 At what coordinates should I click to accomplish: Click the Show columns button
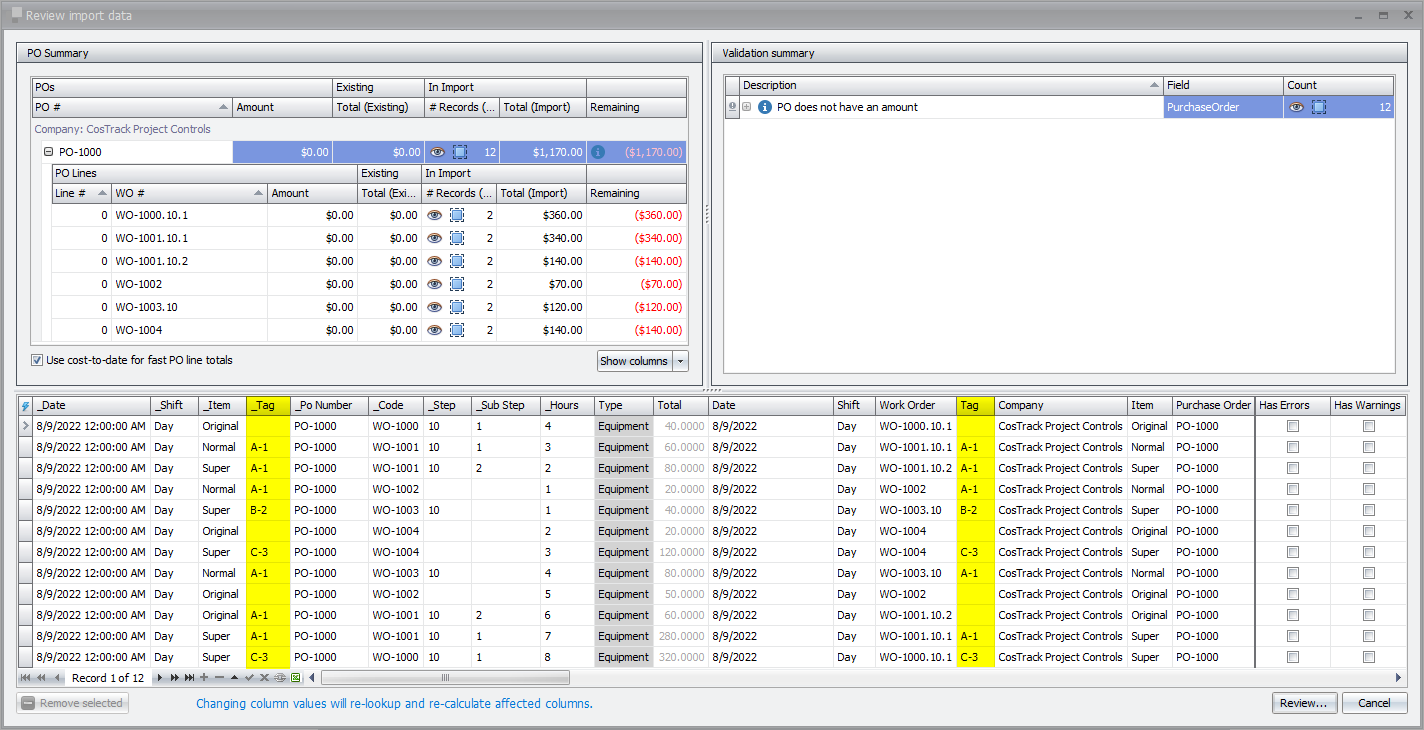635,361
